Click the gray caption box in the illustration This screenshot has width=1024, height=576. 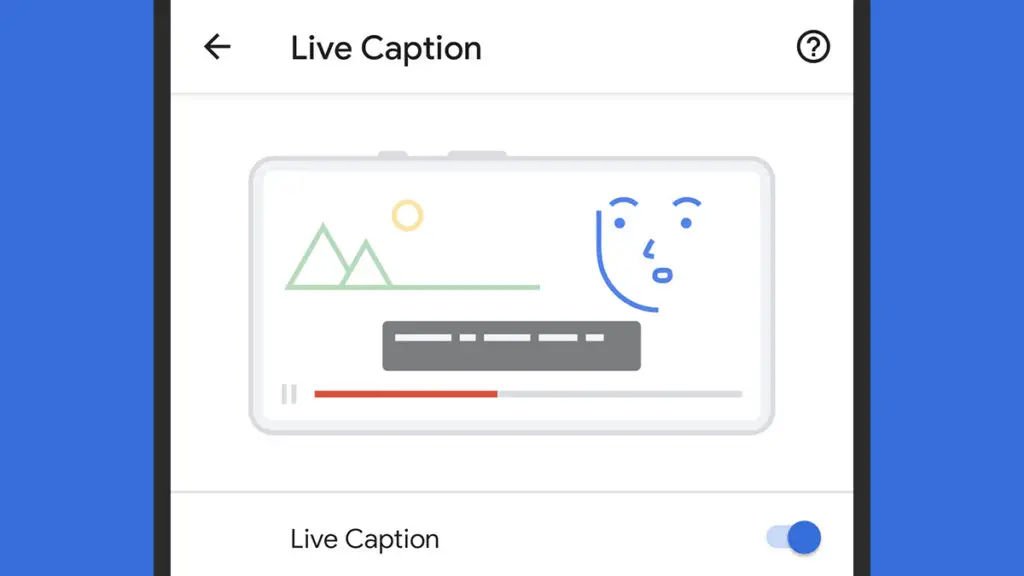click(x=511, y=345)
